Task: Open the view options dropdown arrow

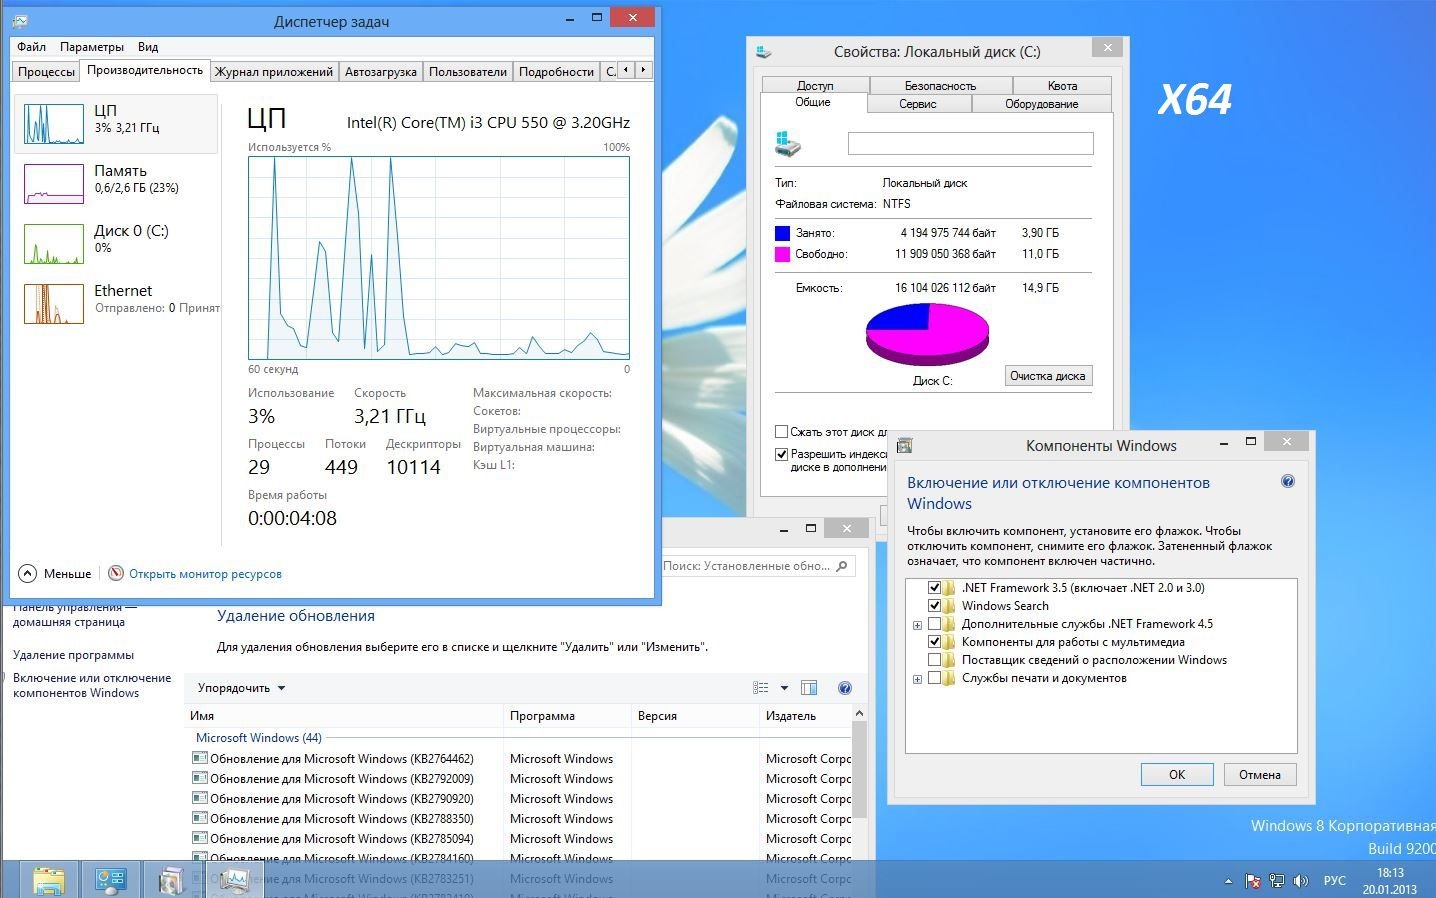Action: pos(784,688)
